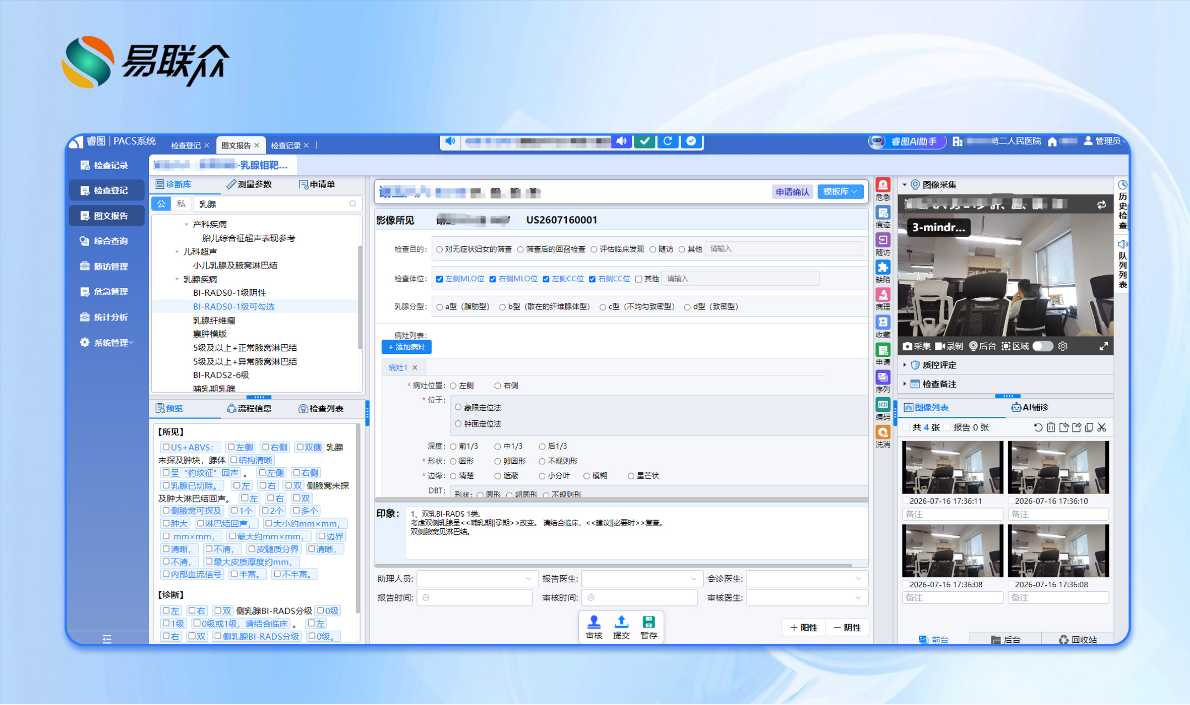
Task: Switch camera source with swap icon
Action: tap(1101, 205)
